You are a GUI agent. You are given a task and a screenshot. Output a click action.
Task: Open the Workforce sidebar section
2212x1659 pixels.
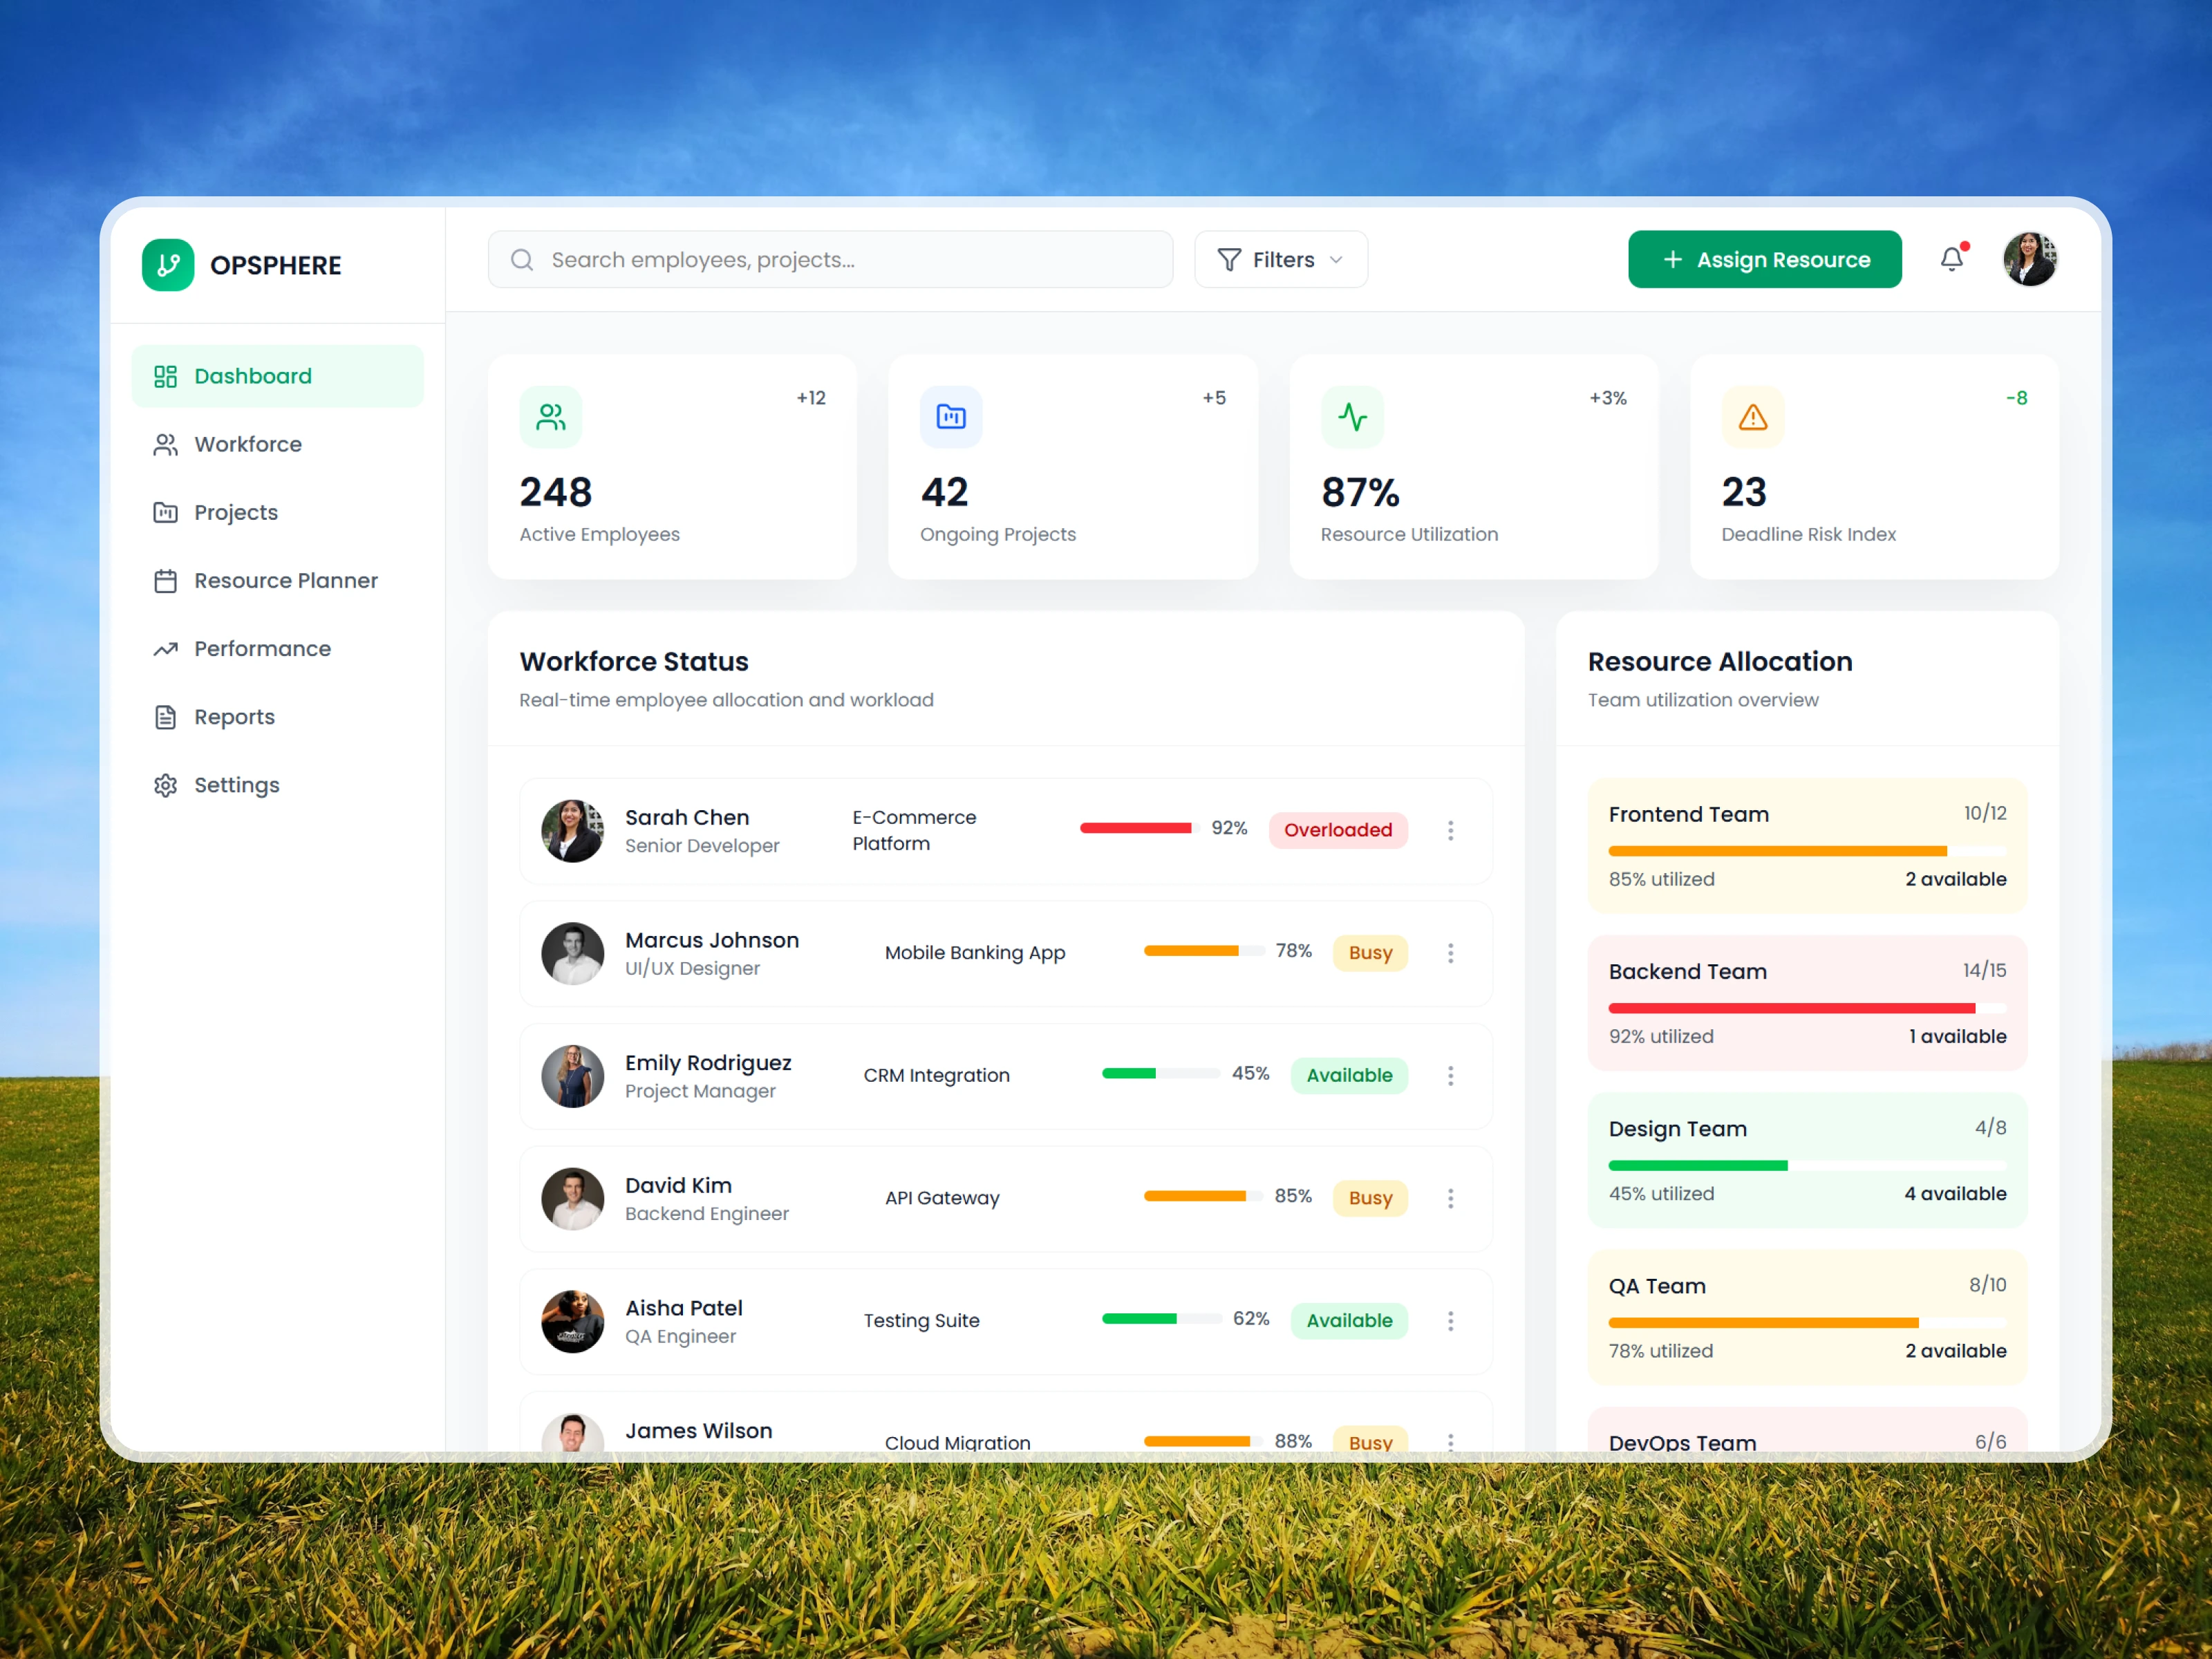(x=247, y=444)
